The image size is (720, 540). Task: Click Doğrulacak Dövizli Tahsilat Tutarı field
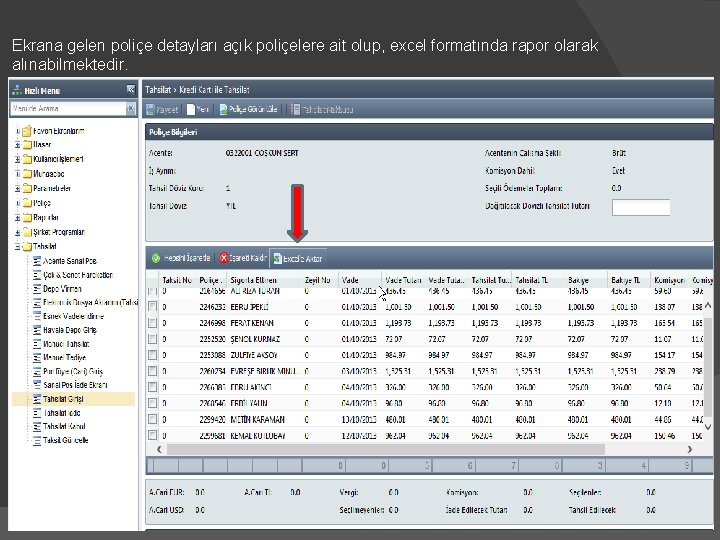[x=641, y=207]
